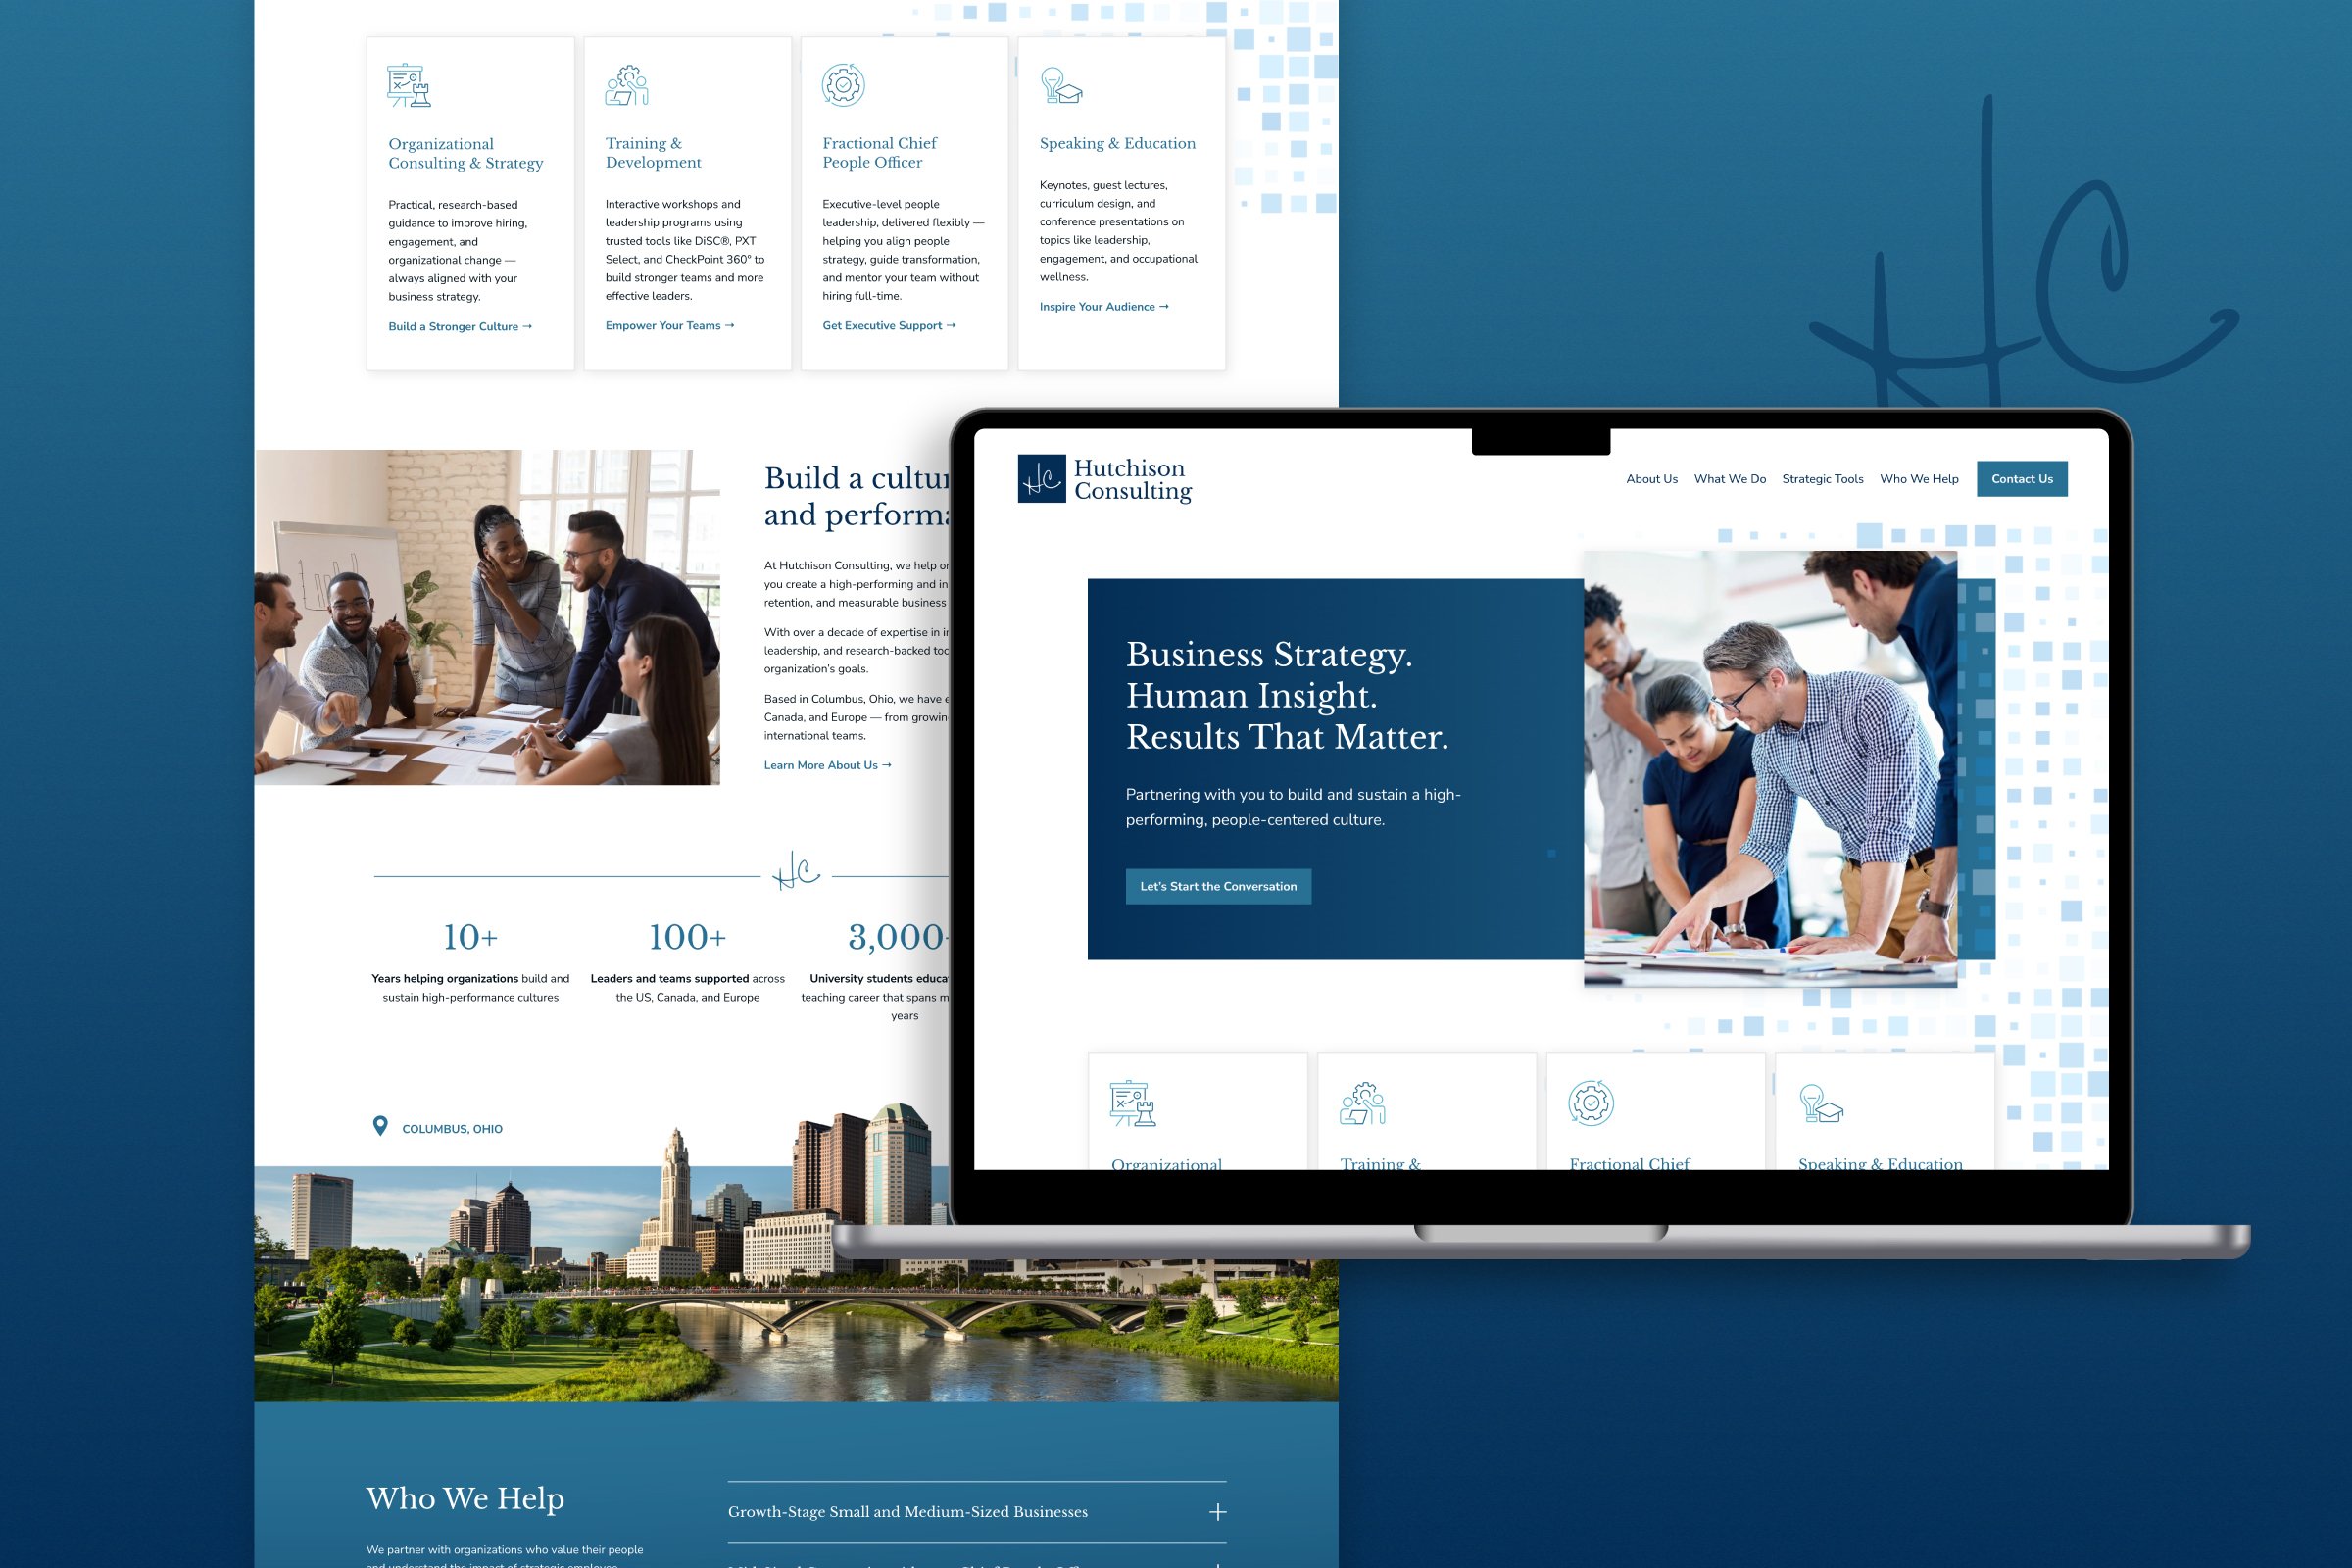Click the HC monogram divider above the statistics
Viewport: 2352px width, 1568px height.
coord(795,874)
